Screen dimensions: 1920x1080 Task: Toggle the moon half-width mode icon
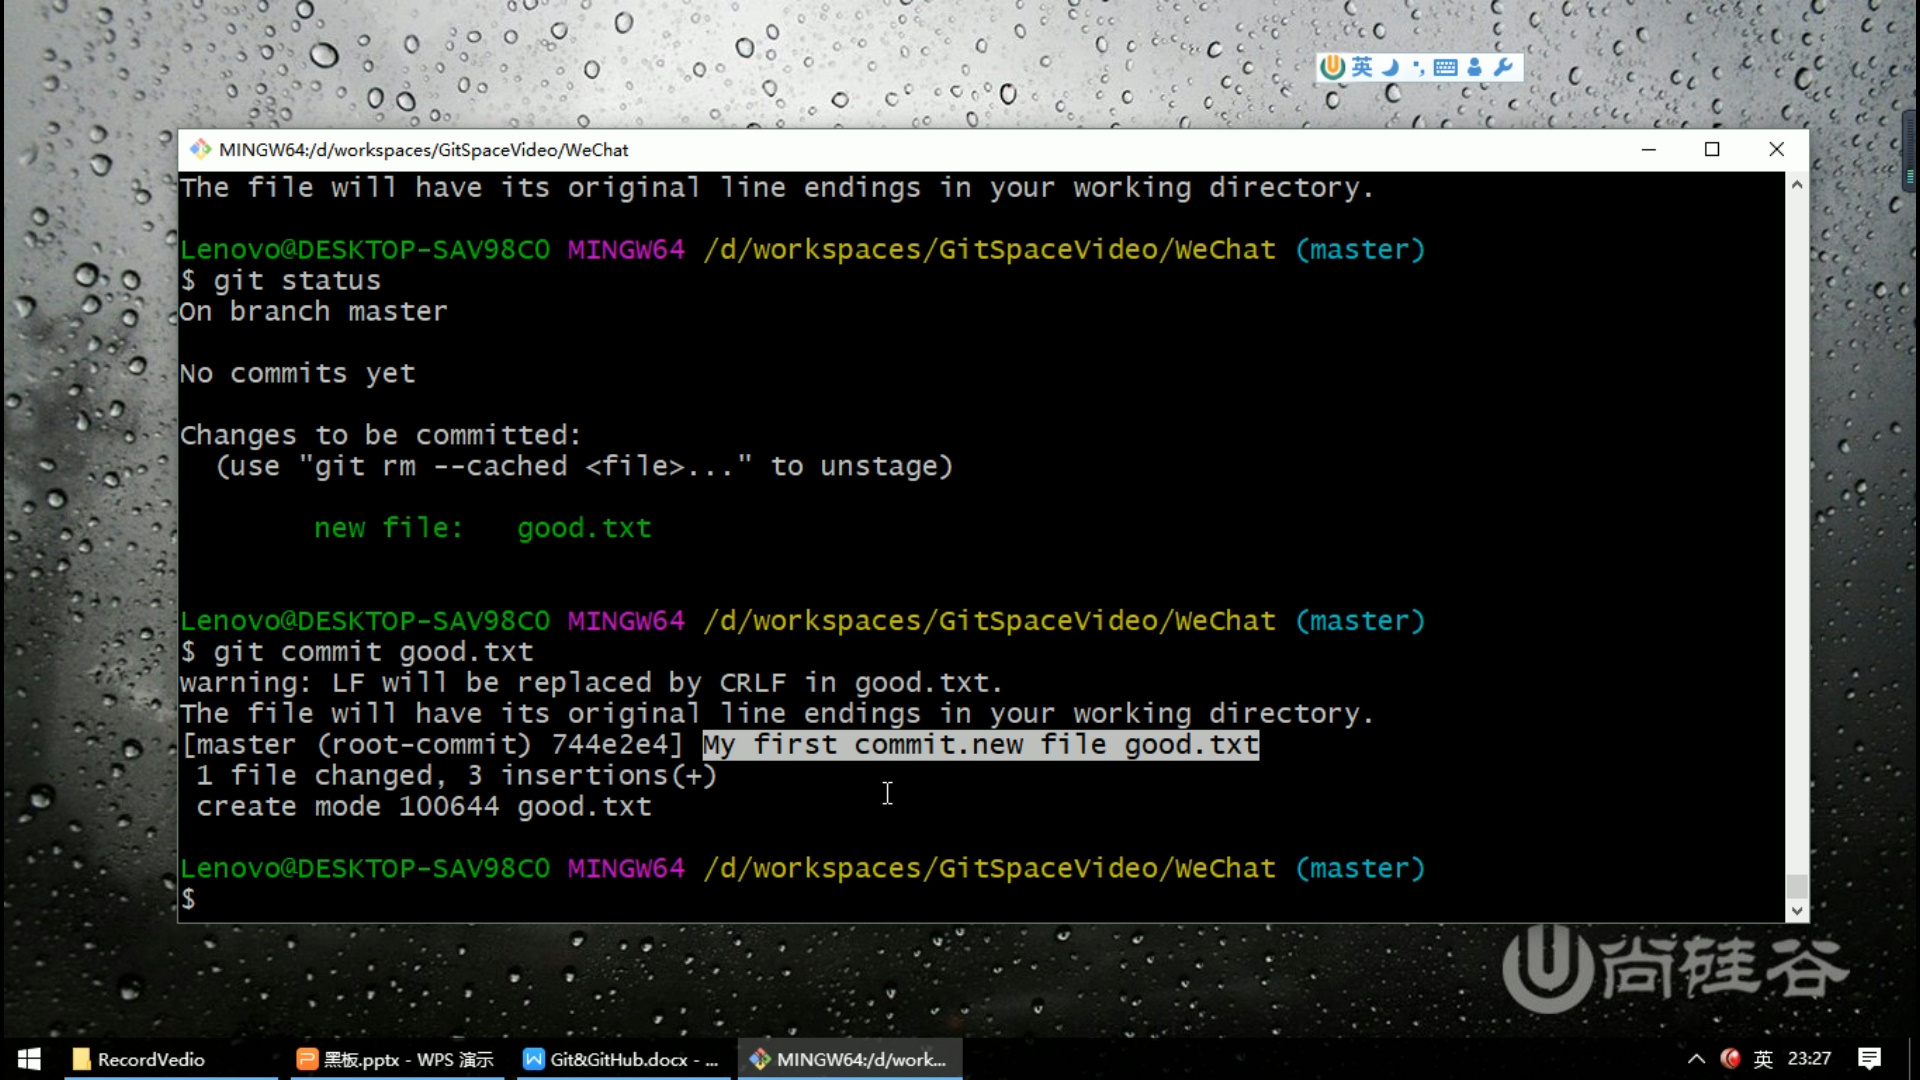(x=1390, y=67)
